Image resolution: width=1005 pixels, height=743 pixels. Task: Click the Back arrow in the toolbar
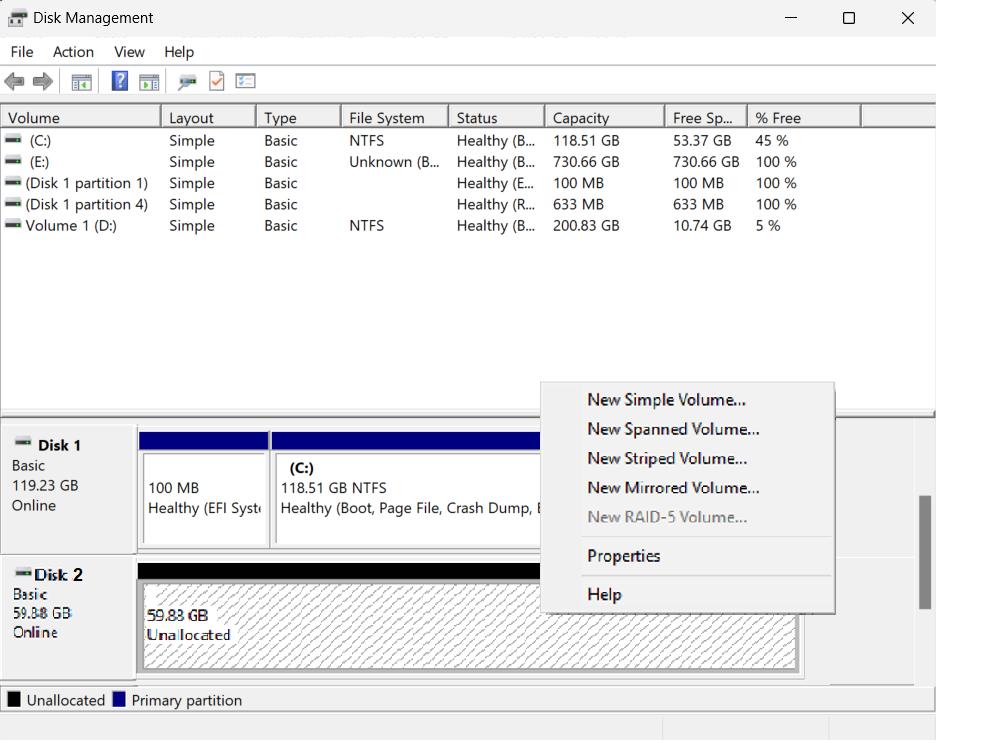(x=14, y=81)
